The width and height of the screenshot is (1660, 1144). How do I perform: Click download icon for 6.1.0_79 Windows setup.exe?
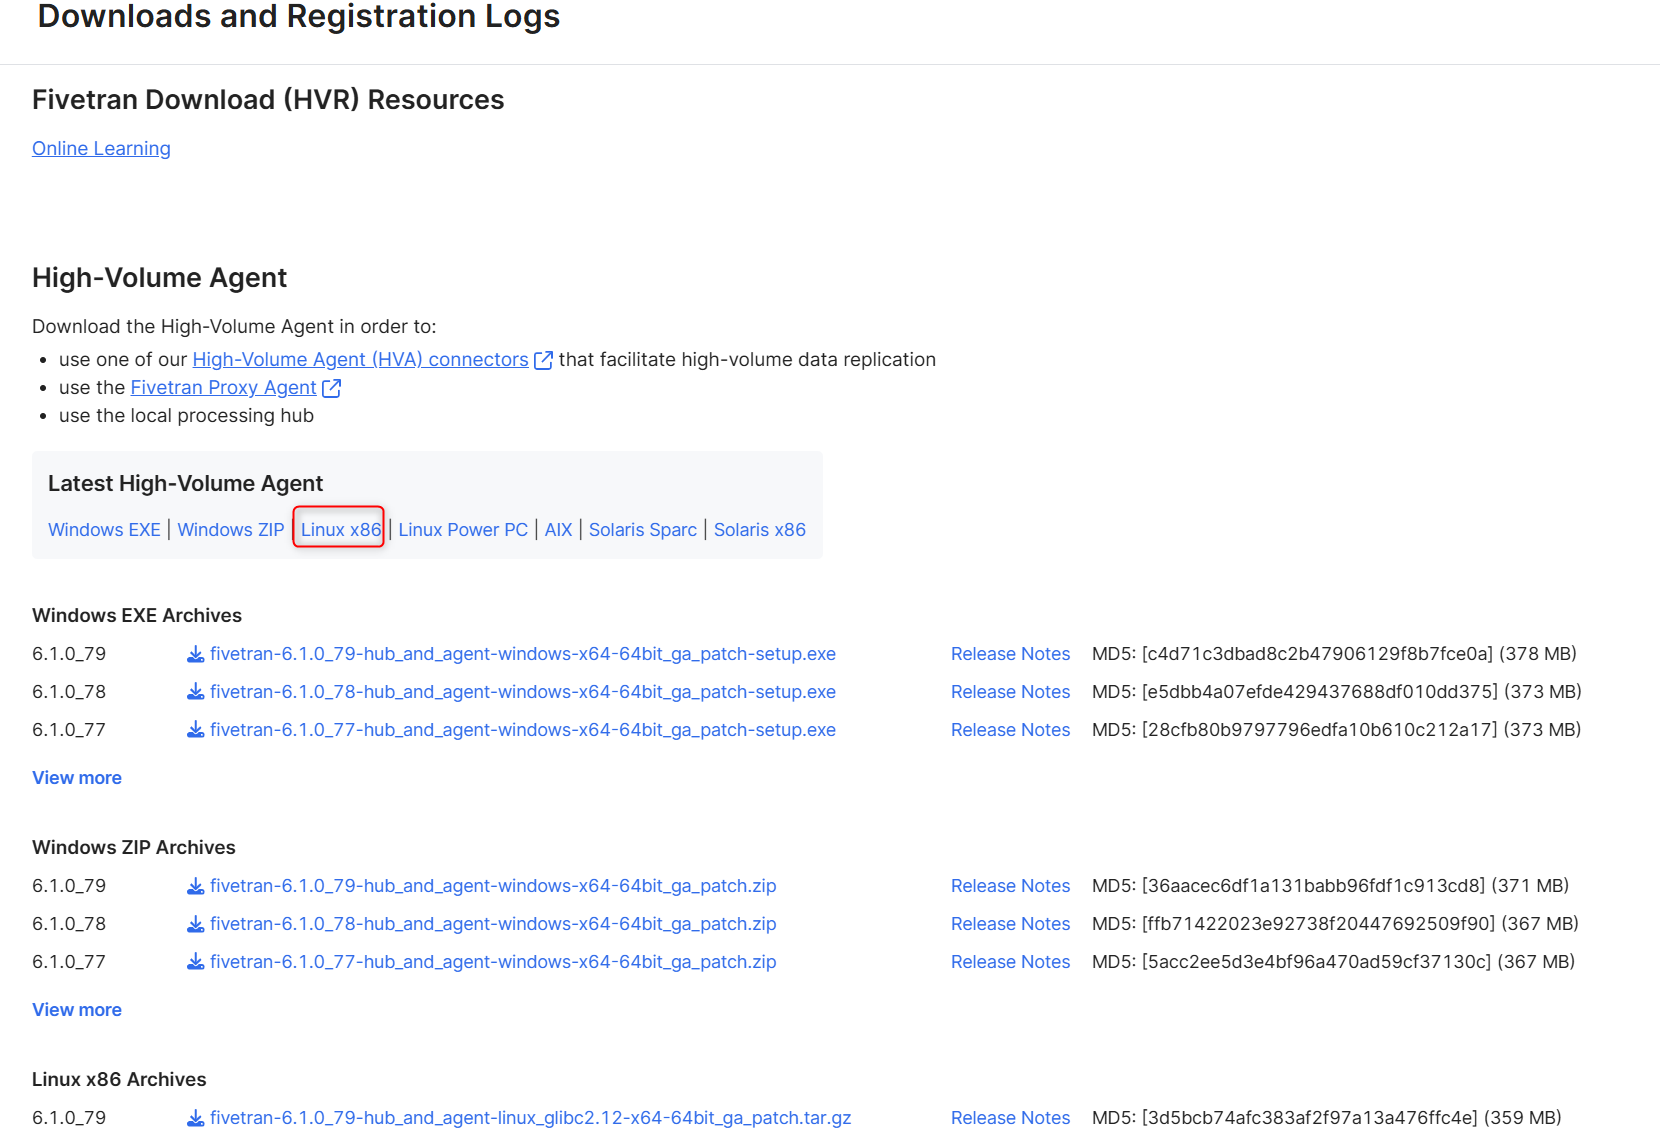tap(196, 654)
